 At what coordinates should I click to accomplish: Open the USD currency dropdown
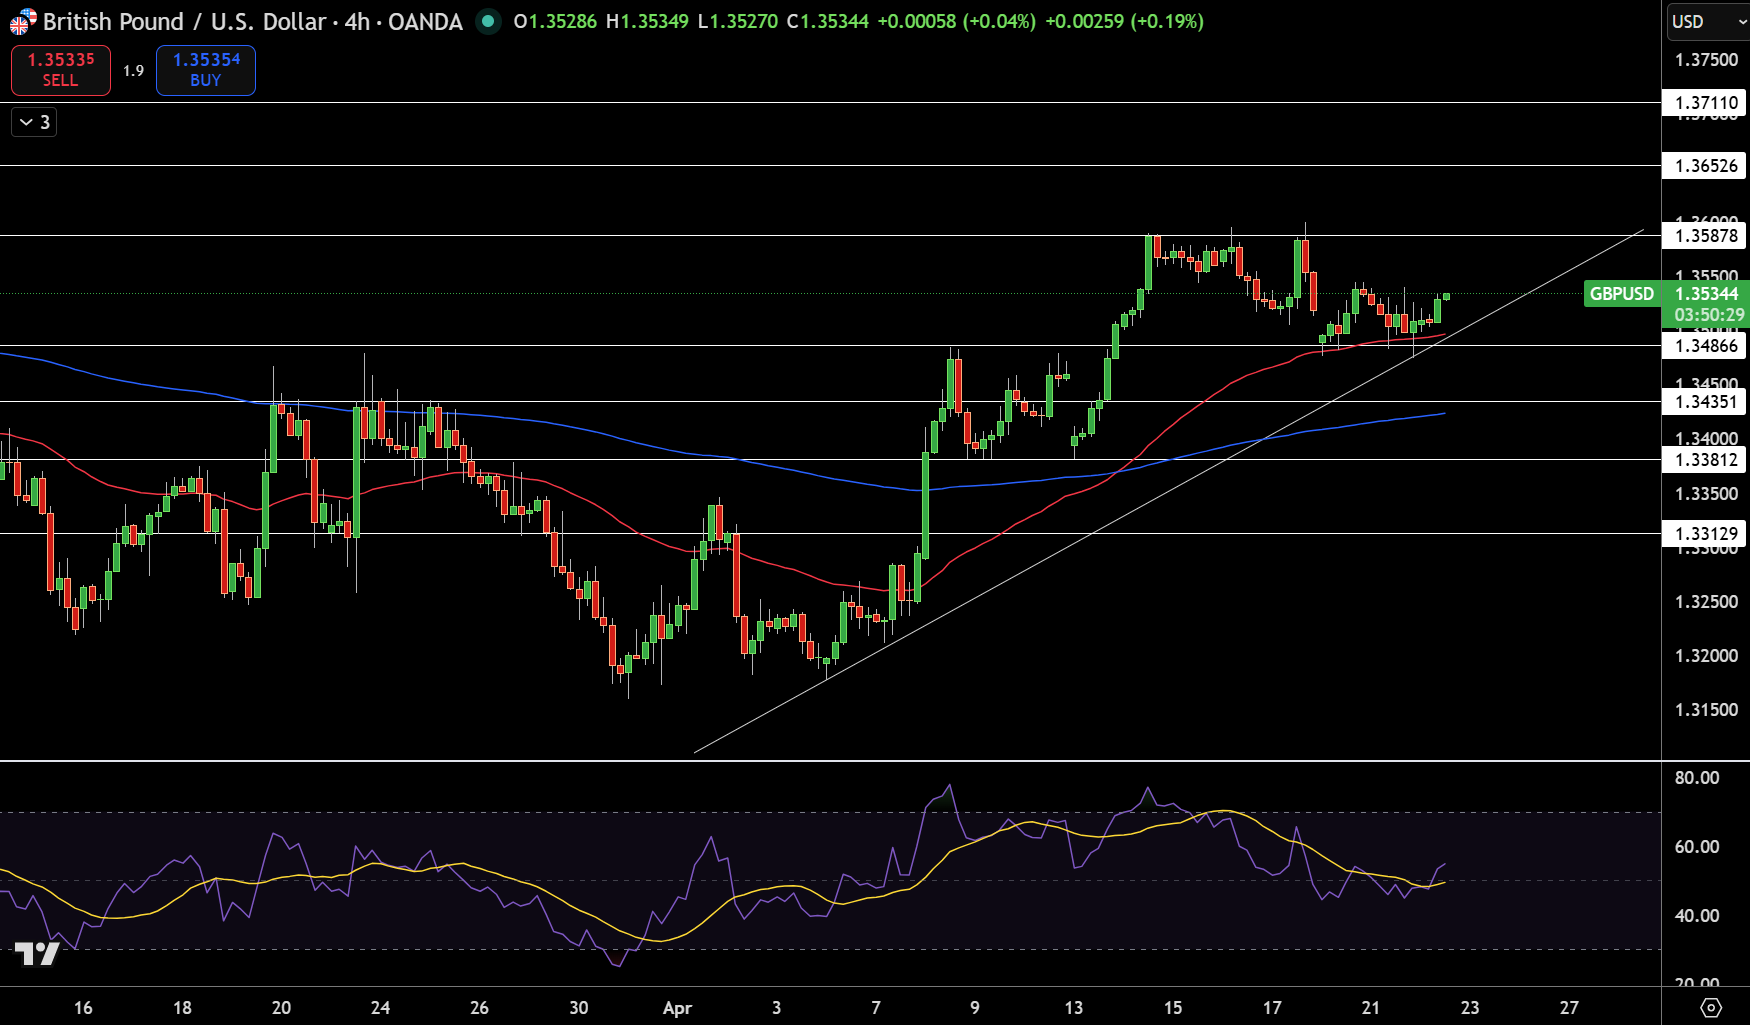1708,21
